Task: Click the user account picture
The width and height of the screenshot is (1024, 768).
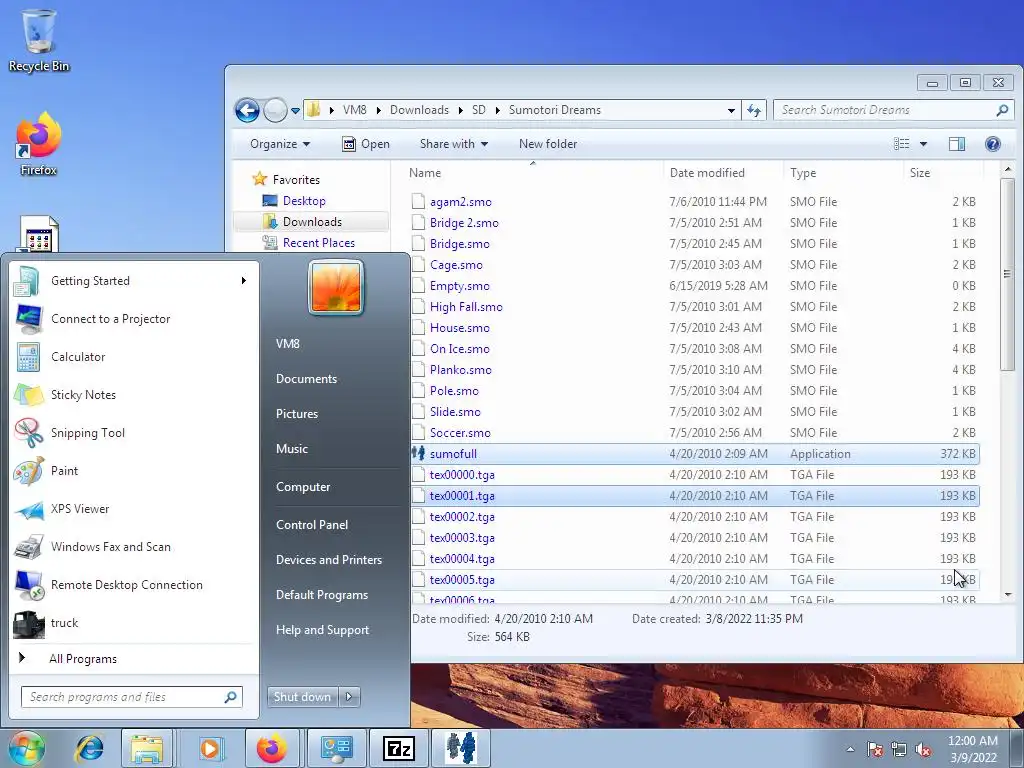Action: pos(336,287)
